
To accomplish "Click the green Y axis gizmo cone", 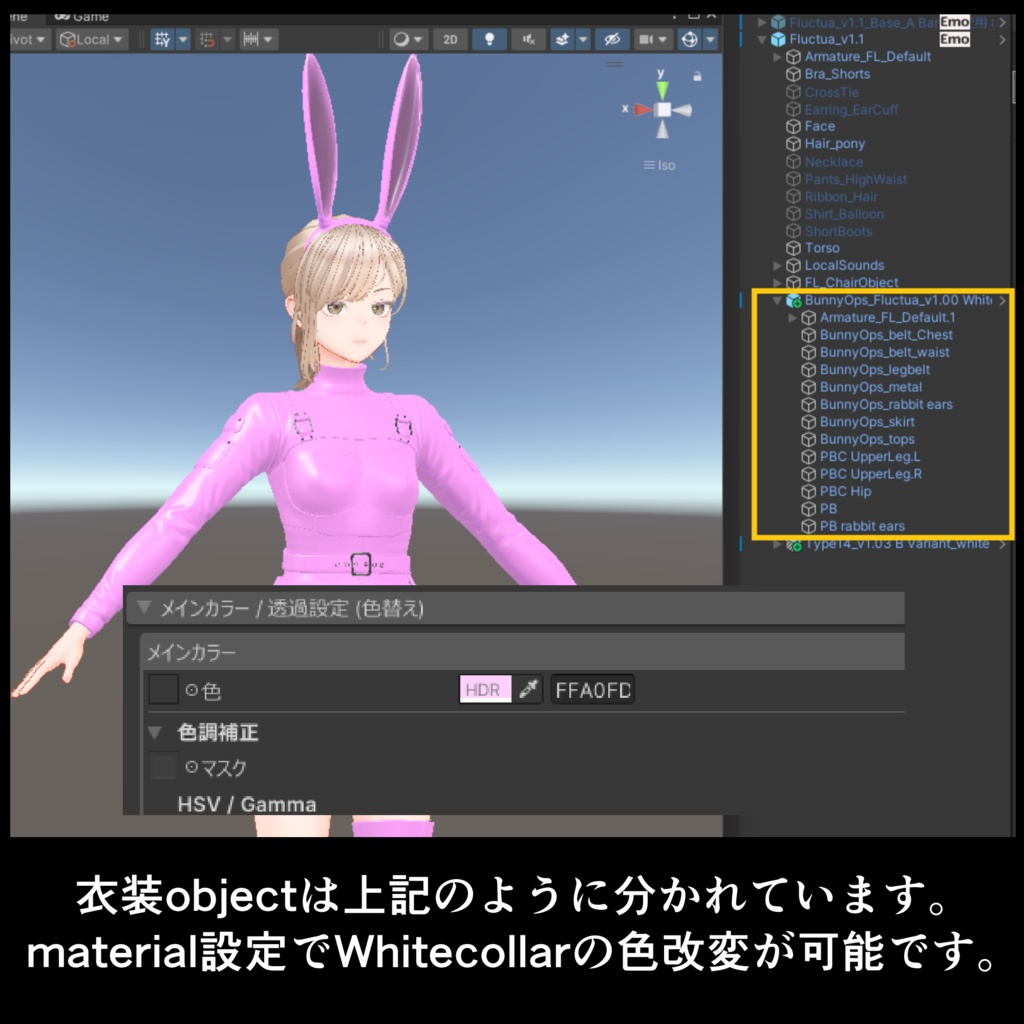I will pos(662,89).
